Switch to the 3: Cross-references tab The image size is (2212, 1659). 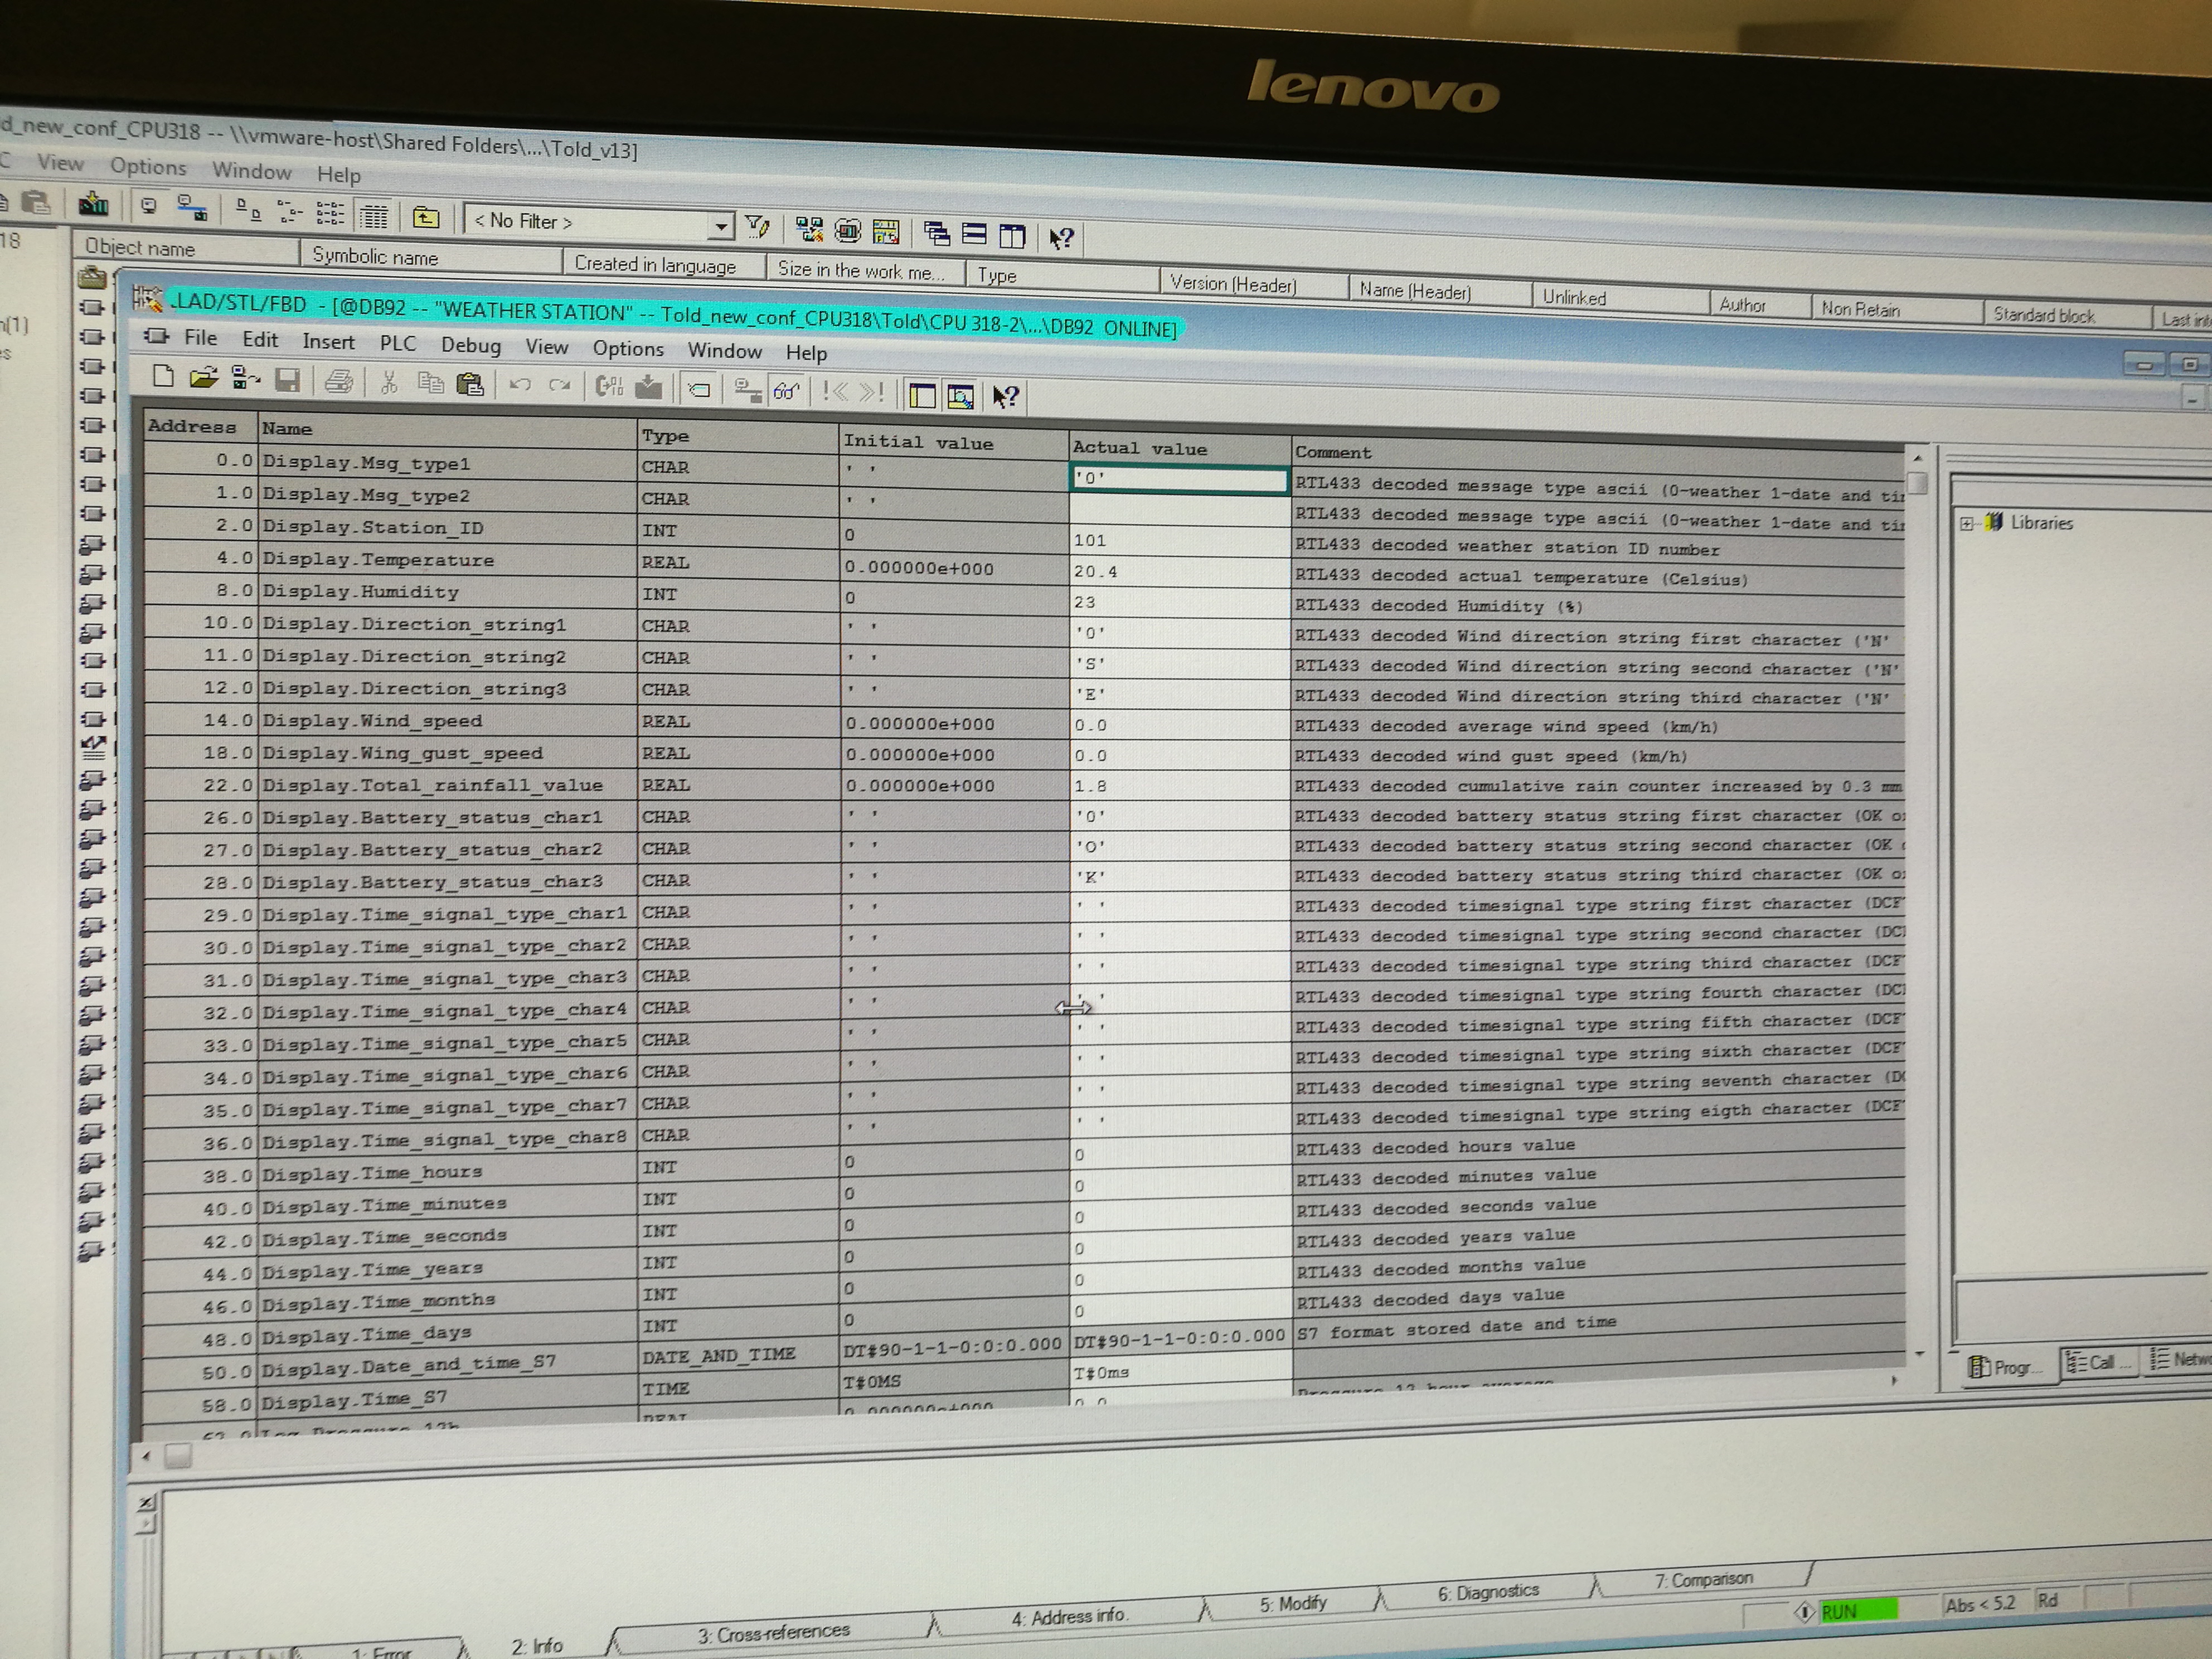773,1633
